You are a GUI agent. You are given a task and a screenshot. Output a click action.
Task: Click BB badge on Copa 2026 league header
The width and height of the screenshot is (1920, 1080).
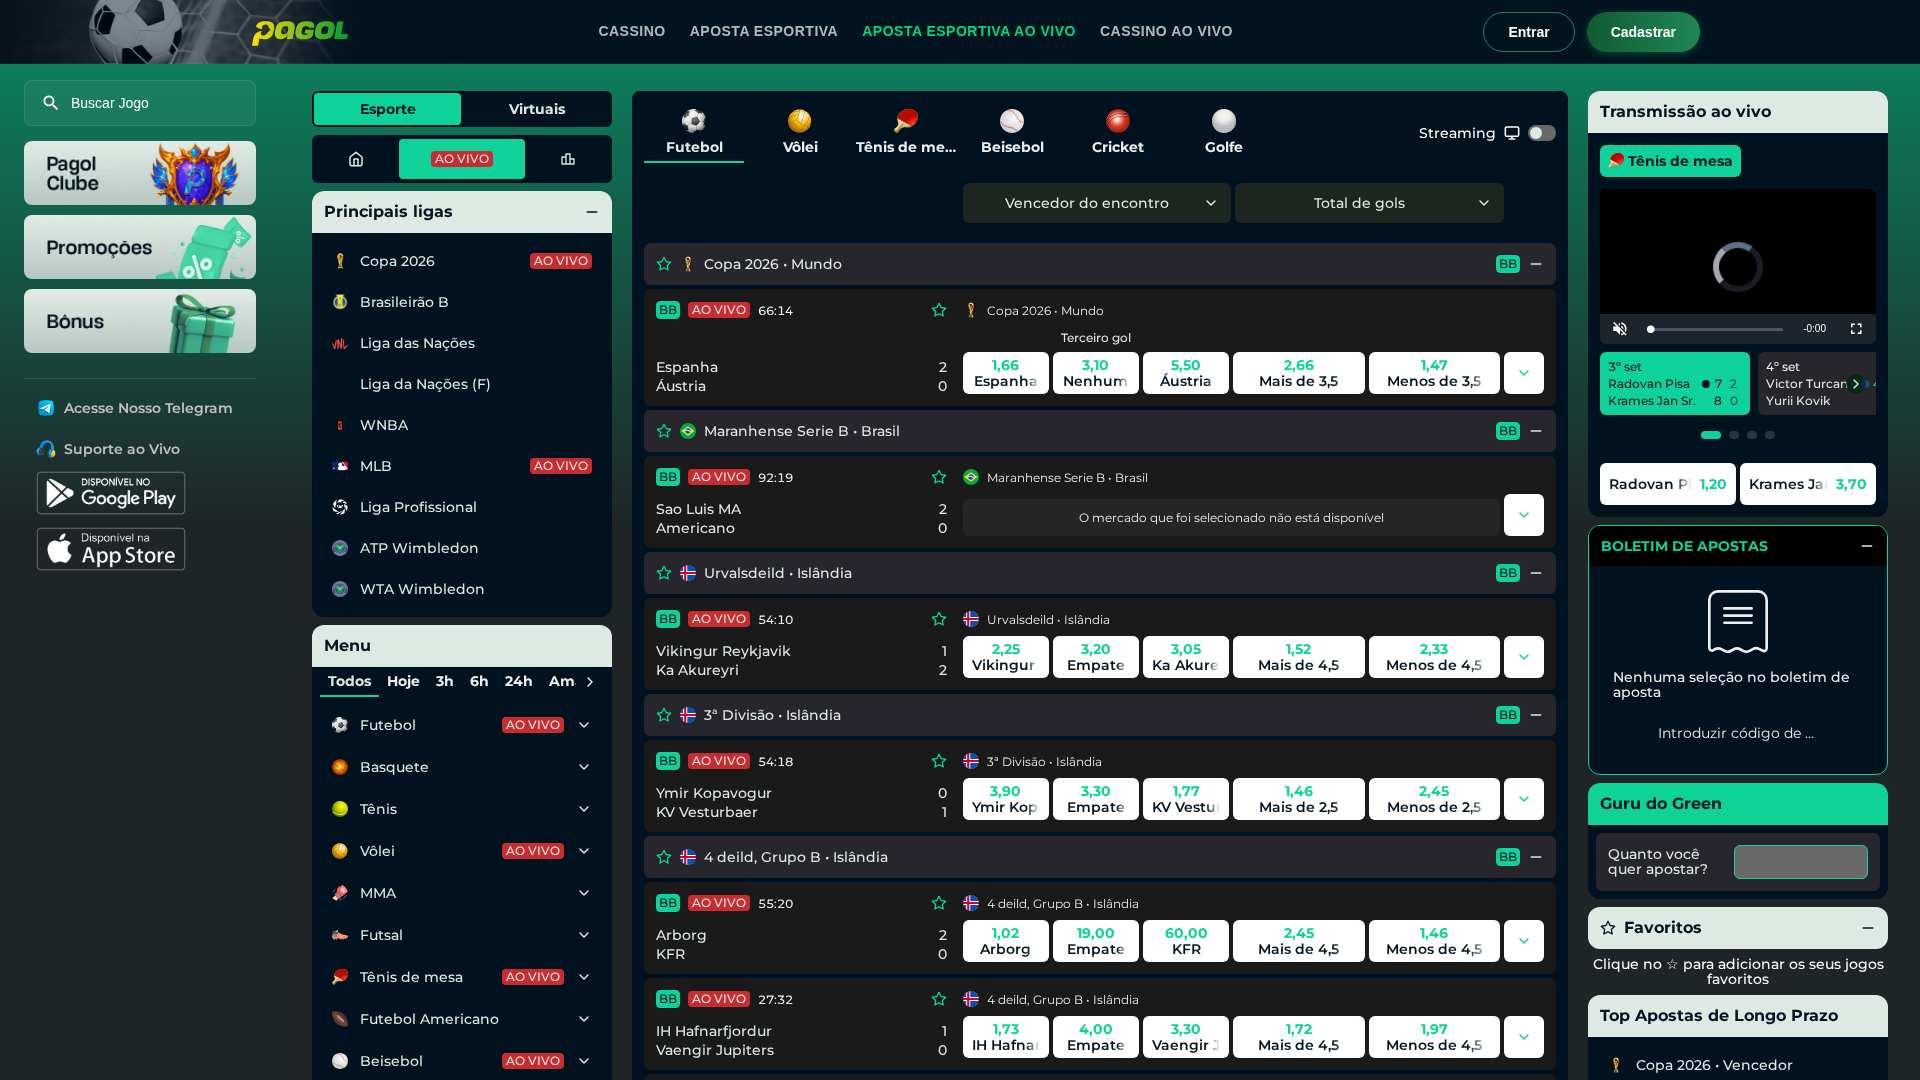click(1508, 264)
